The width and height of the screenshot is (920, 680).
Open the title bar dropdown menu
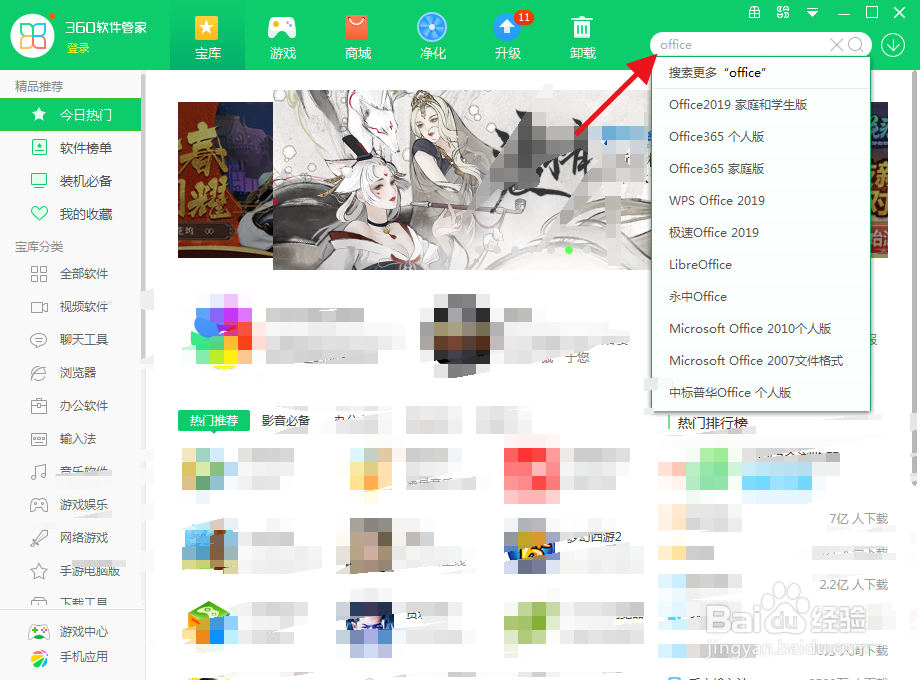click(x=813, y=12)
